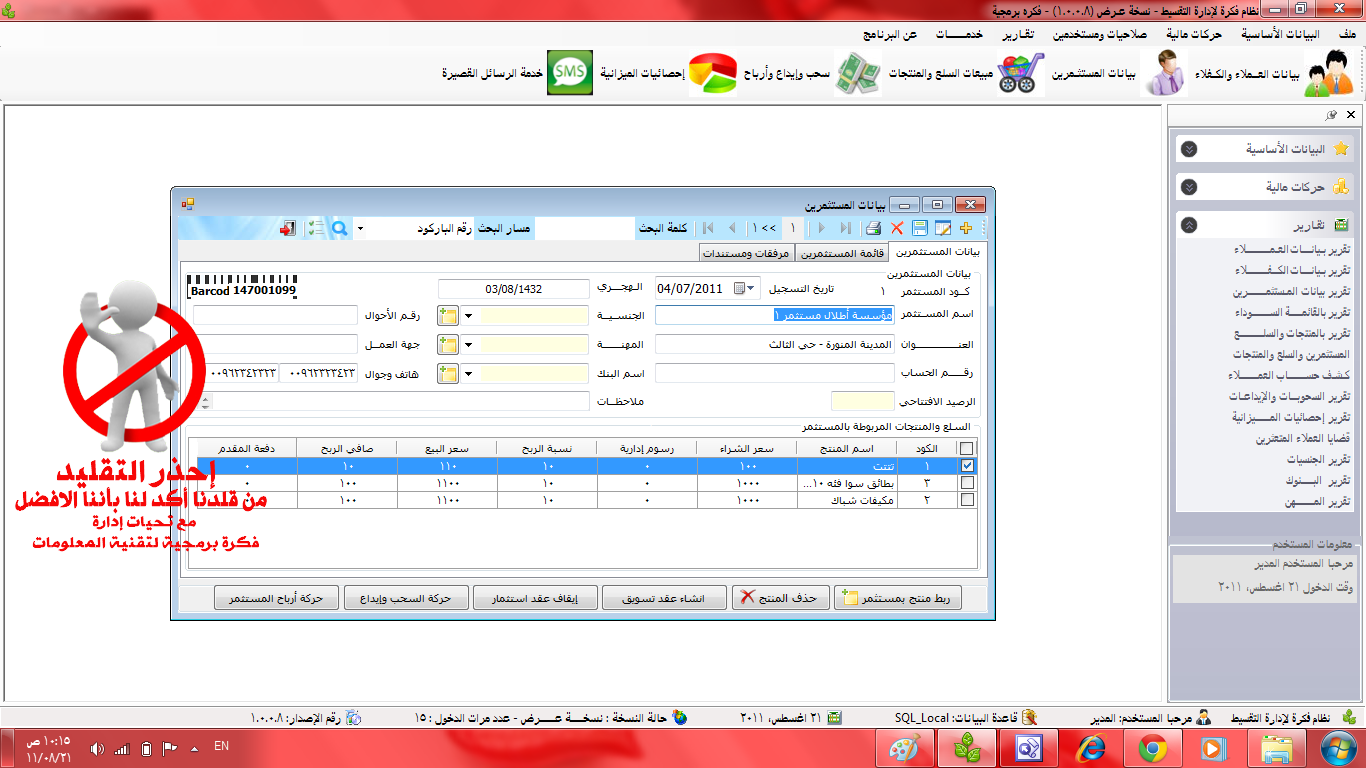This screenshot has height=768, width=1366.
Task: Open the nationality (الجنسية) combo box
Action: pyautogui.click(x=469, y=316)
